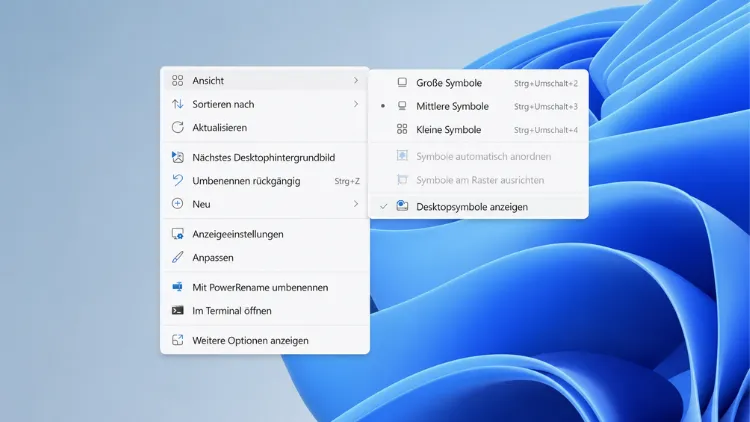Select Mittlere Symbole radio option
The width and height of the screenshot is (750, 422).
tap(478, 106)
